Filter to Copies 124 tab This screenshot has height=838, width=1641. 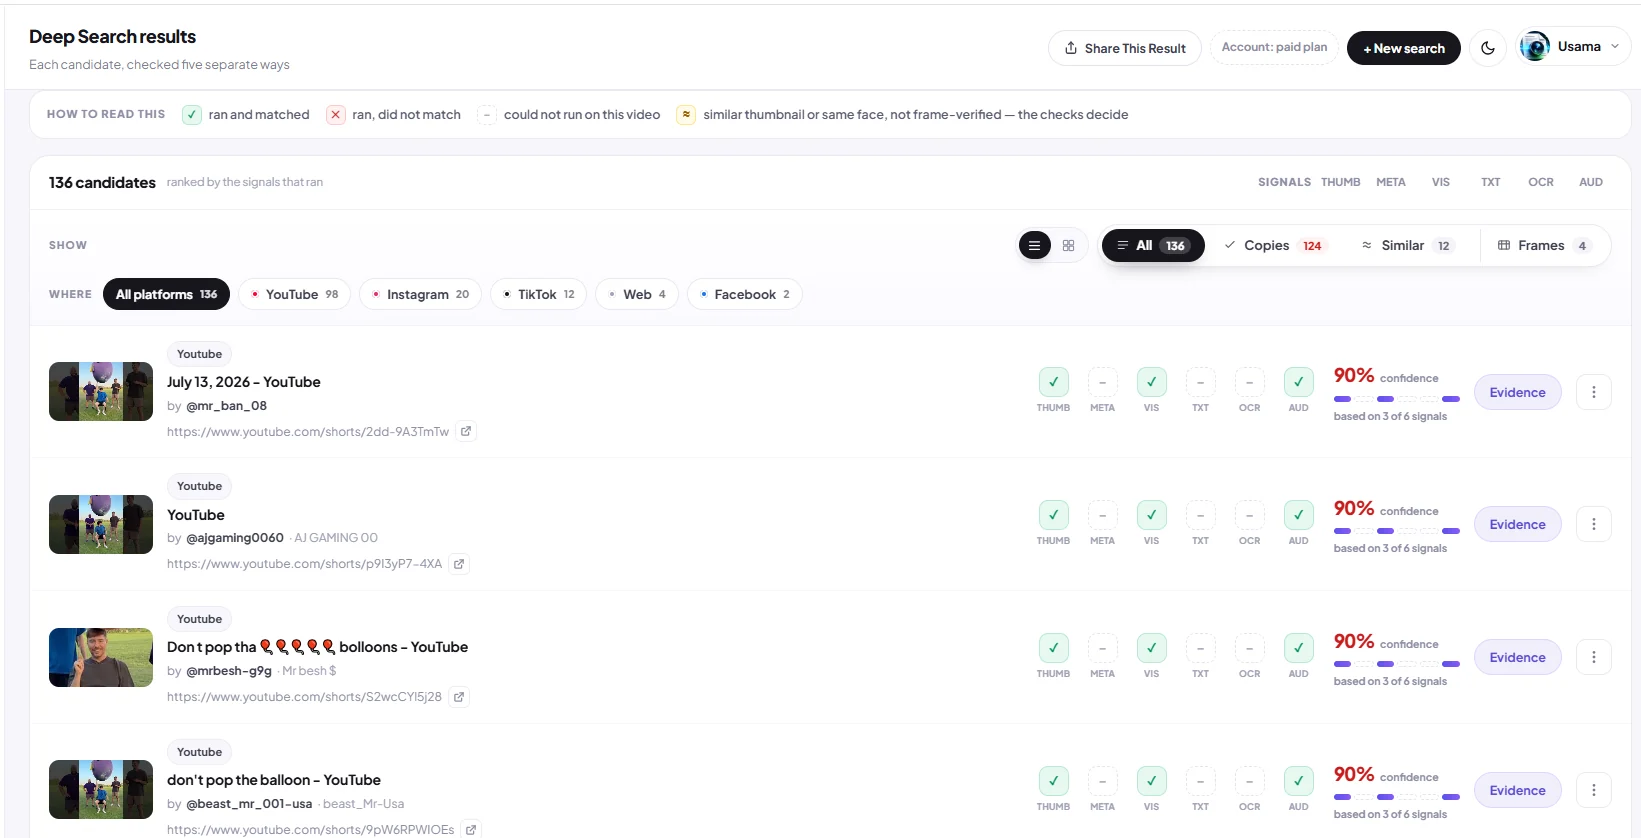click(x=1274, y=245)
